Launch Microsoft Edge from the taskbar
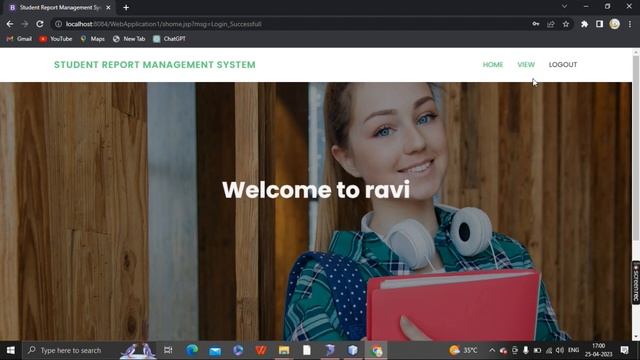This screenshot has height=360, width=640. coord(192,350)
